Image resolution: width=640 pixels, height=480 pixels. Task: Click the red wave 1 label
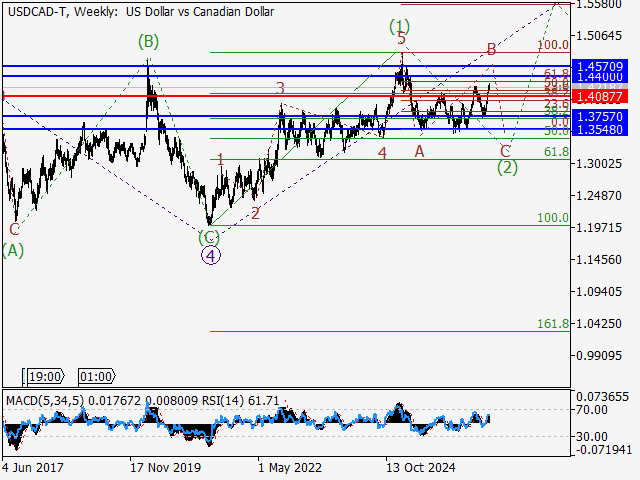[x=220, y=160]
